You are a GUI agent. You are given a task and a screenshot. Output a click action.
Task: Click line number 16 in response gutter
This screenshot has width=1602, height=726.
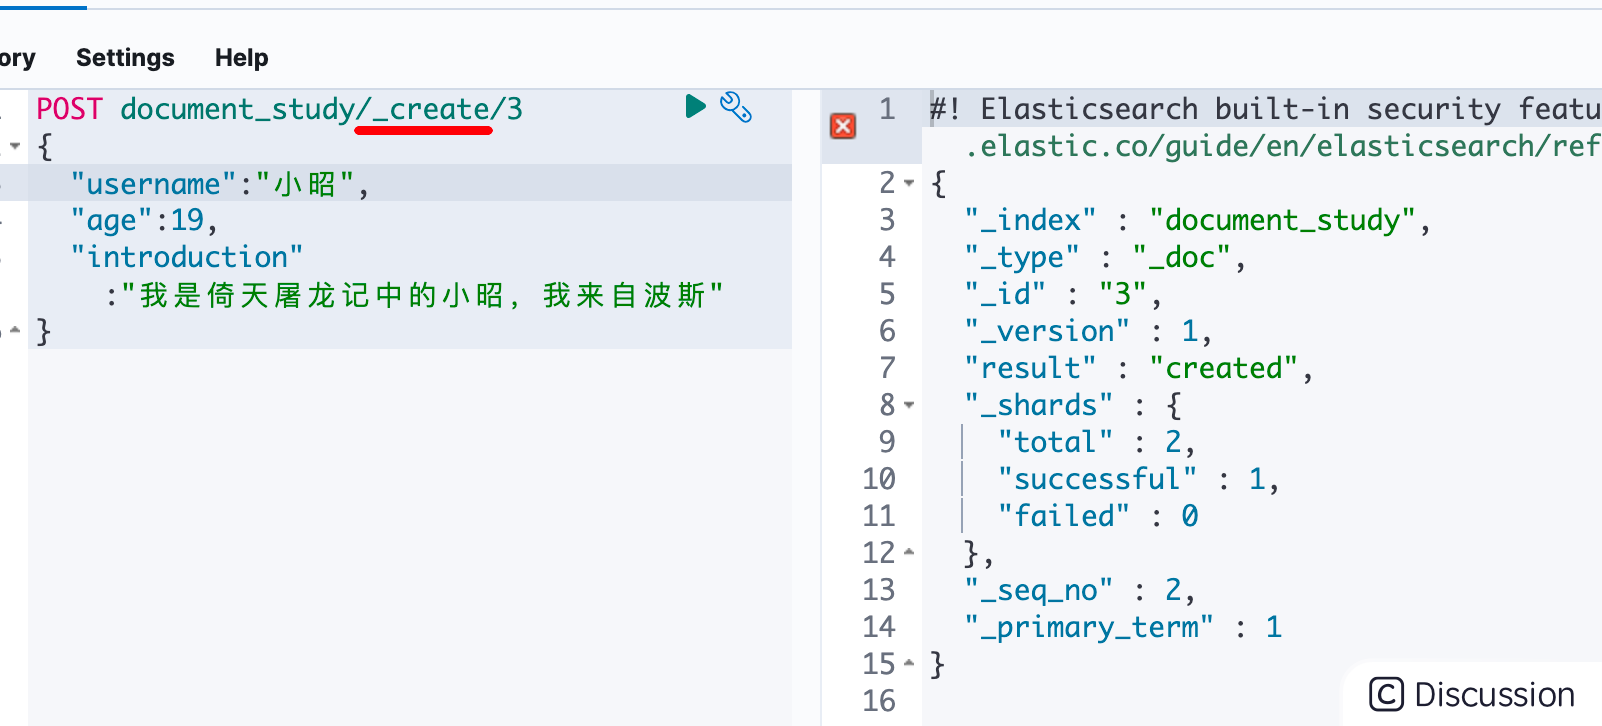pyautogui.click(x=879, y=701)
